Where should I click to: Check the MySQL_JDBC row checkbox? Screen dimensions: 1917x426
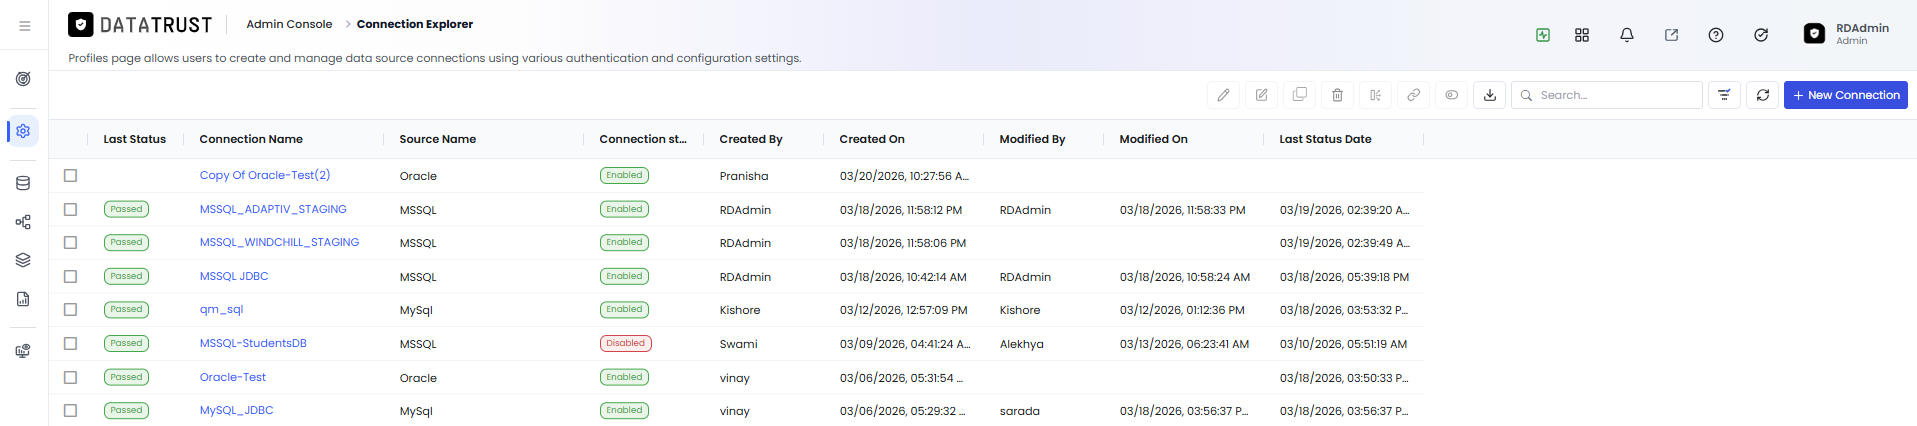[x=70, y=410]
